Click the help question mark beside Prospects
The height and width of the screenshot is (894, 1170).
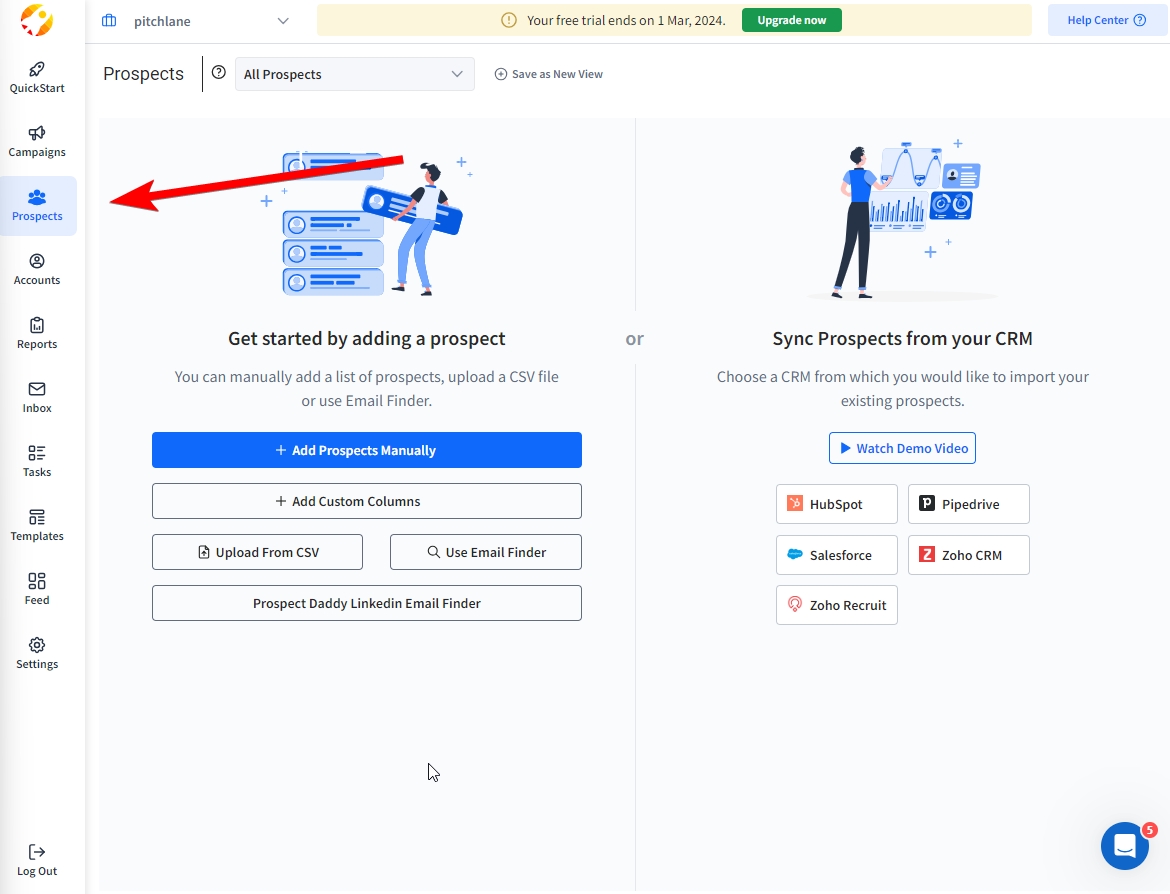[219, 73]
